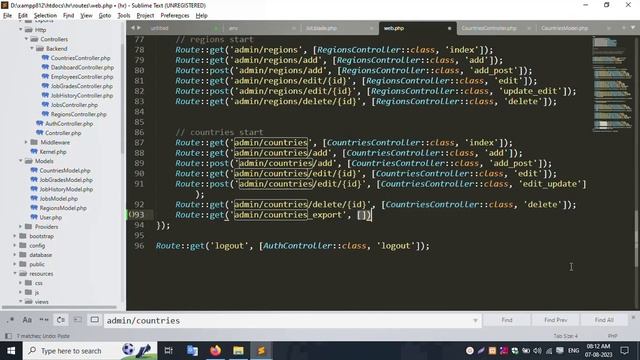Viewport: 640px width, 360px height.
Task: Open JobsModel.php in sidebar
Action: 58,199
